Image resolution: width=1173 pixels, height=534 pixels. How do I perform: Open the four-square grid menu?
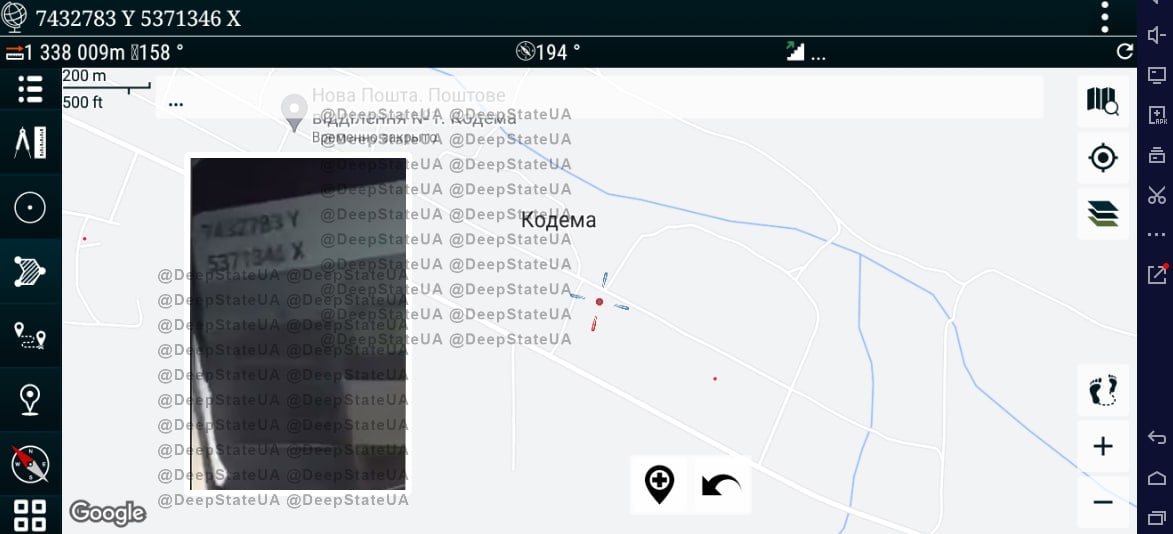pos(30,515)
